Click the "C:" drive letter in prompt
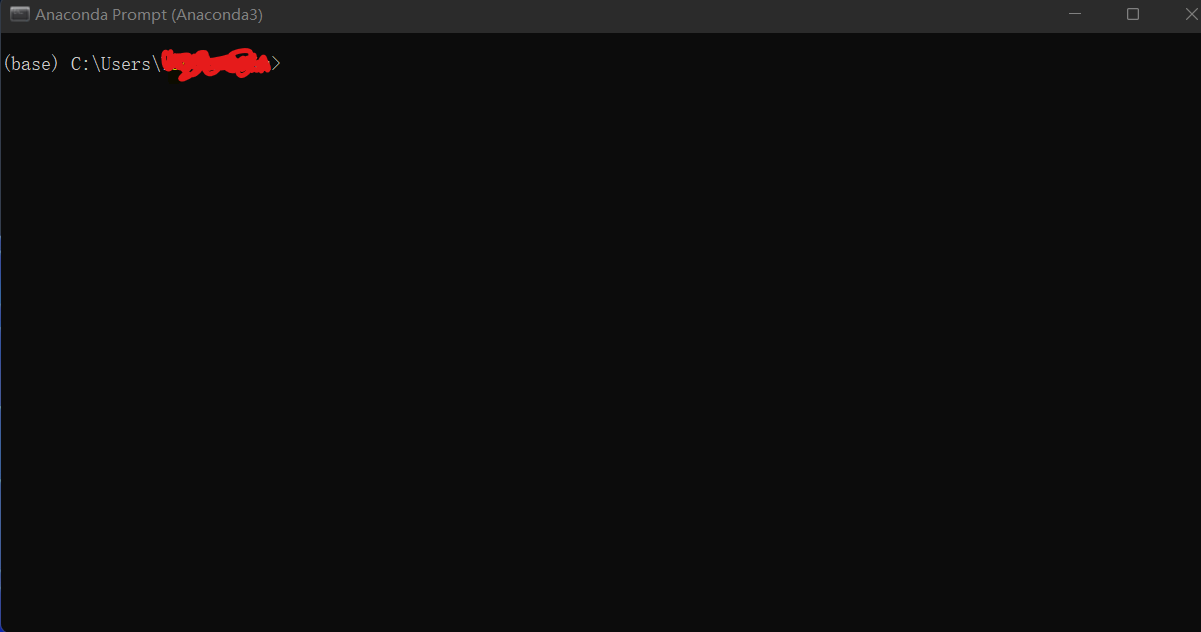This screenshot has width=1201, height=632. [x=81, y=64]
